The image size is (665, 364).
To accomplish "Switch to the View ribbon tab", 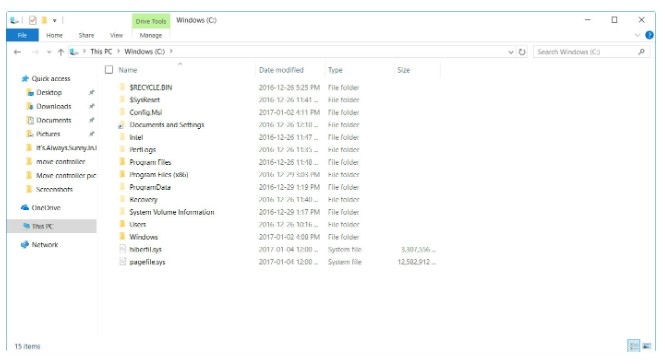I will pyautogui.click(x=116, y=35).
